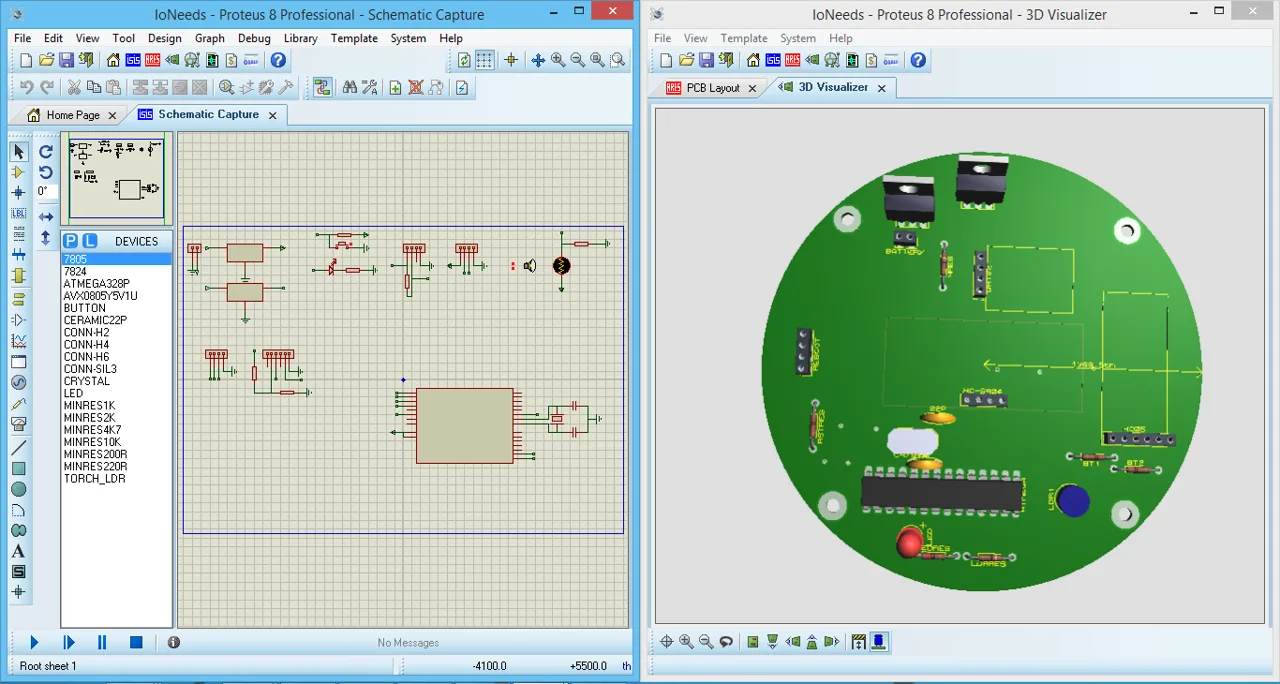Select the Terminal Mode tool
This screenshot has height=684, width=1280.
[18, 297]
